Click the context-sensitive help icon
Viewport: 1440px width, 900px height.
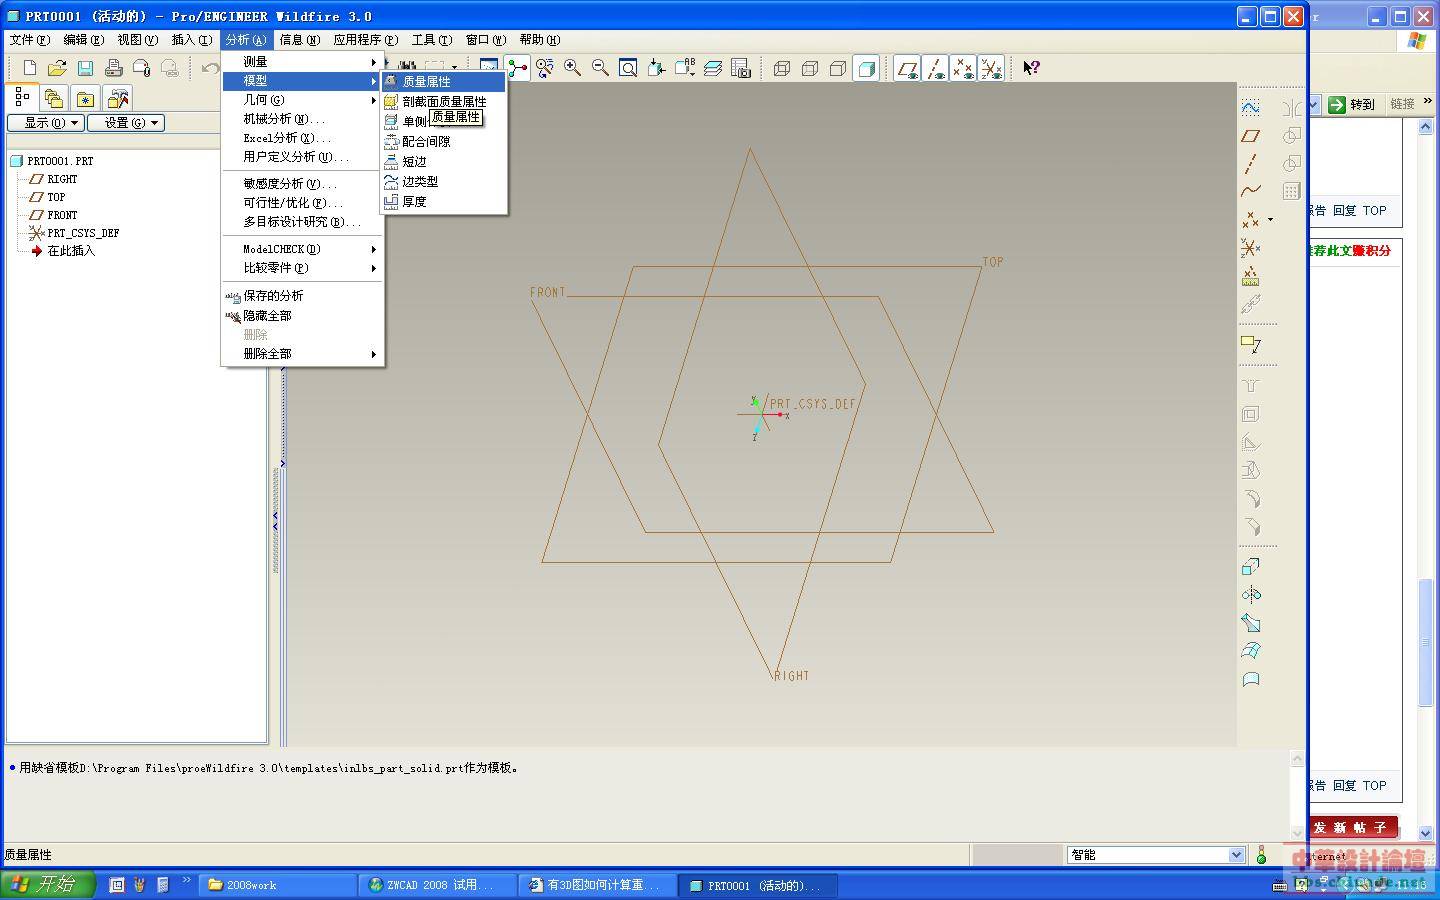pos(1031,68)
